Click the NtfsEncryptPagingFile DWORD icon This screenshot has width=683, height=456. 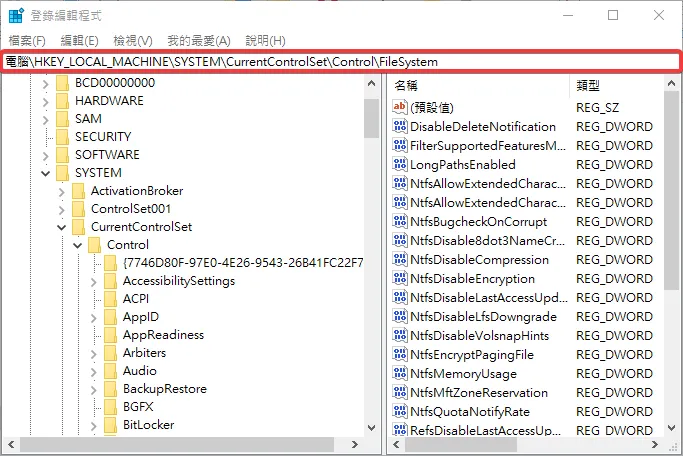tap(399, 354)
